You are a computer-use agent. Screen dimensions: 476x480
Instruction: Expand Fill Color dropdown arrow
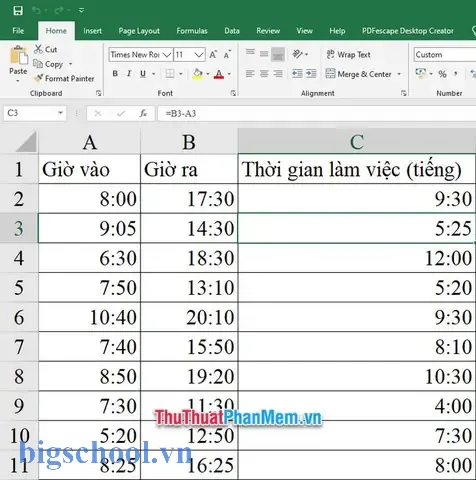(x=208, y=74)
